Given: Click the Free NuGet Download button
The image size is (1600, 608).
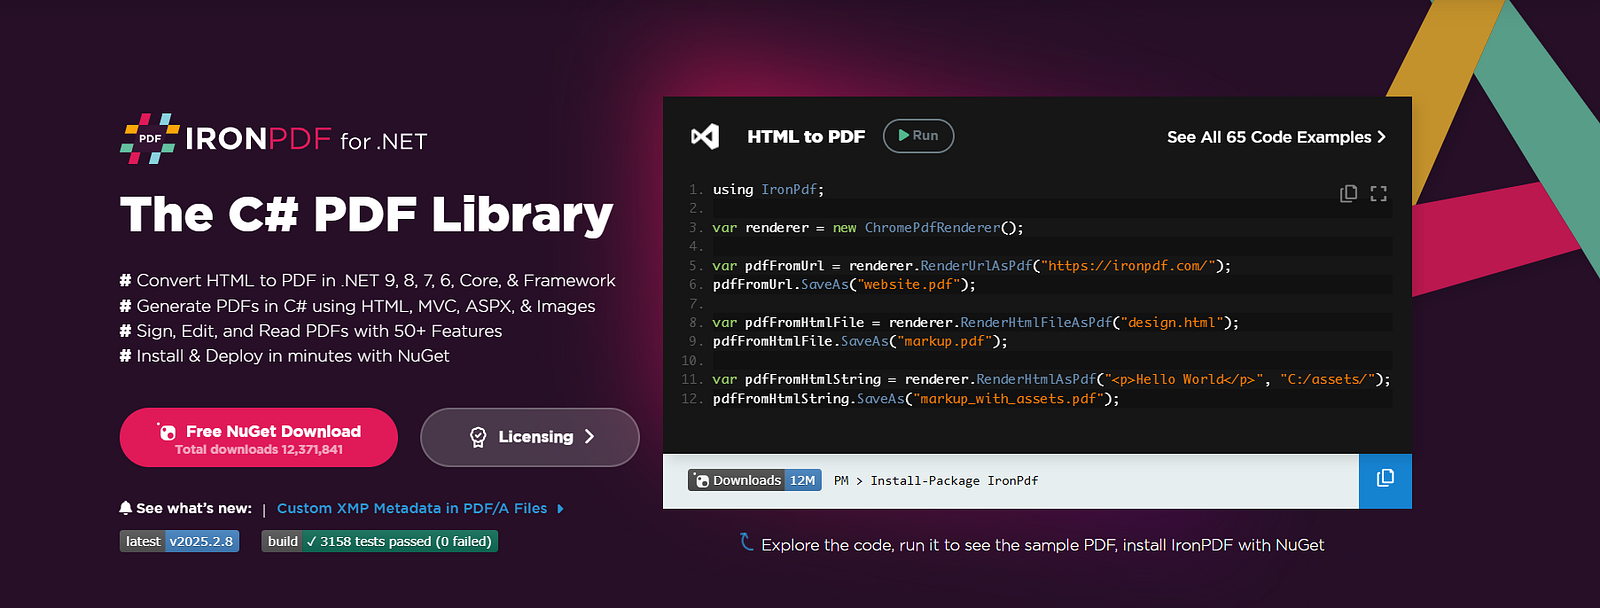Looking at the screenshot, I should pos(259,437).
